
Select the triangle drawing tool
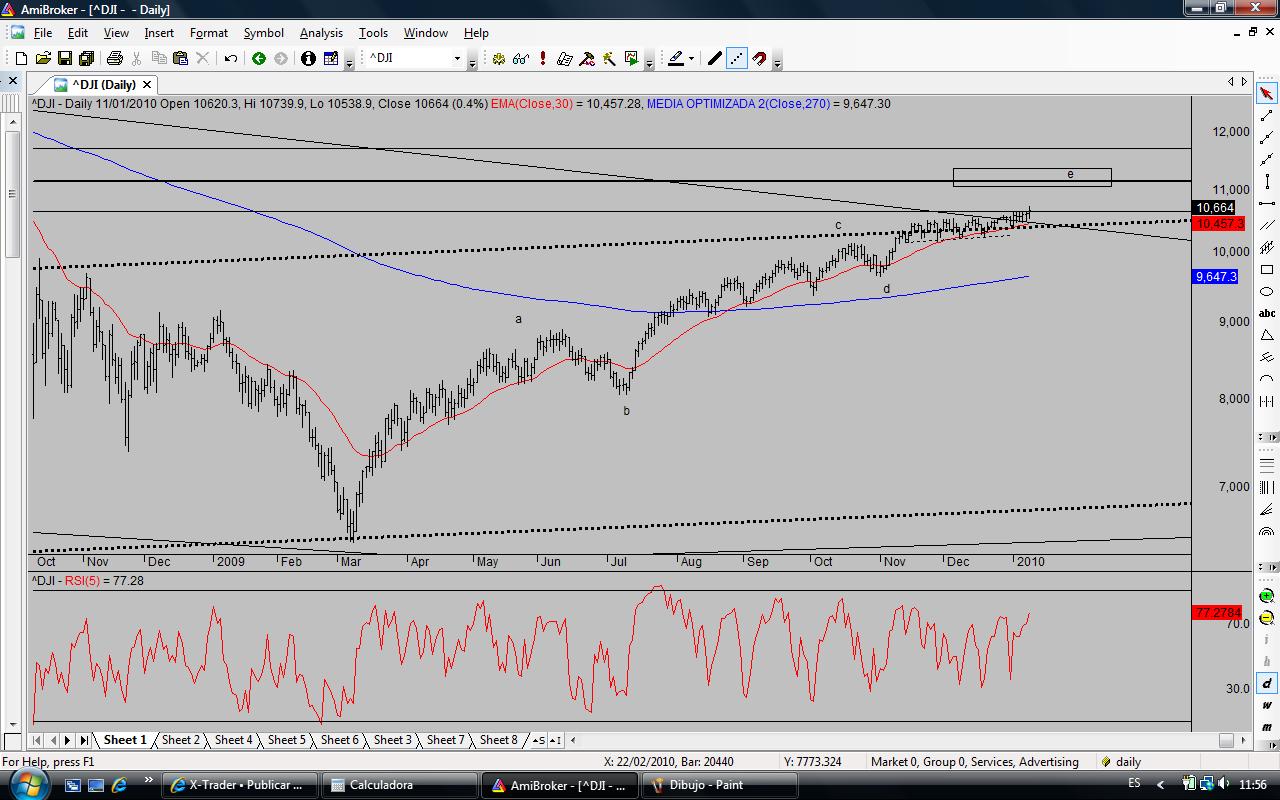[1267, 335]
